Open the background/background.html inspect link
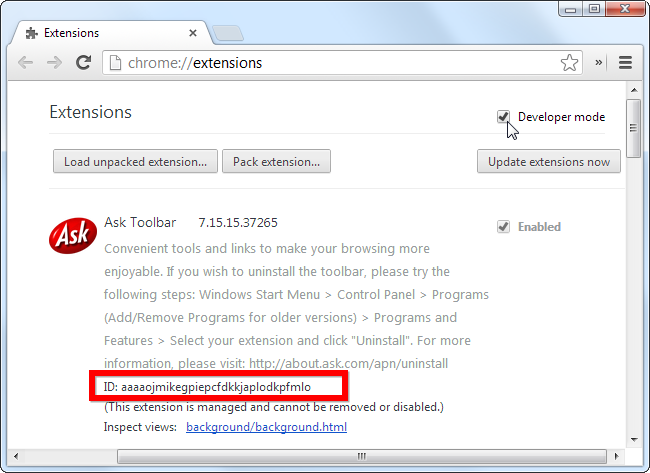This screenshot has width=650, height=473. [x=267, y=427]
